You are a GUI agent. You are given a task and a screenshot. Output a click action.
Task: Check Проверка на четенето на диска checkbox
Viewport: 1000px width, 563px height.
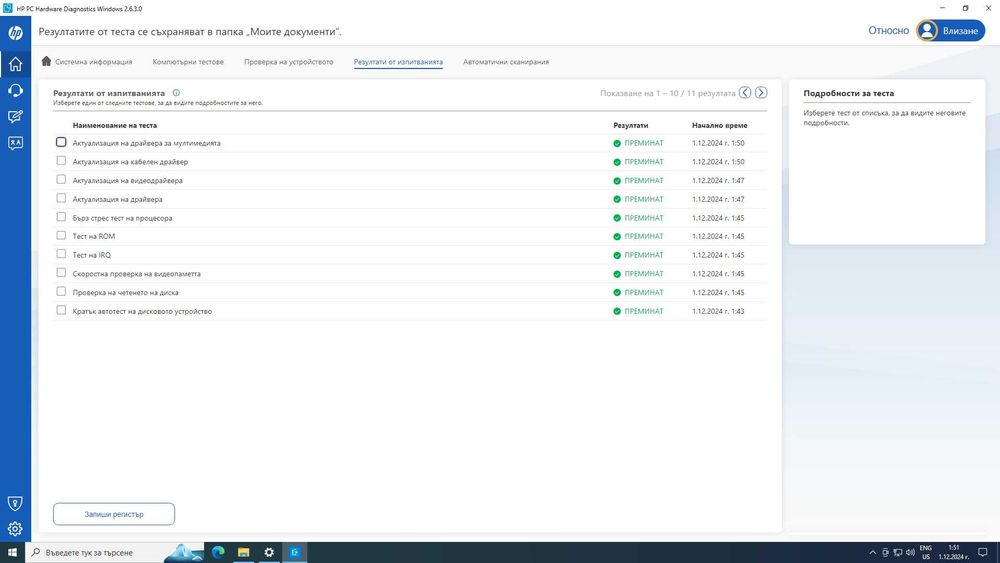point(61,291)
